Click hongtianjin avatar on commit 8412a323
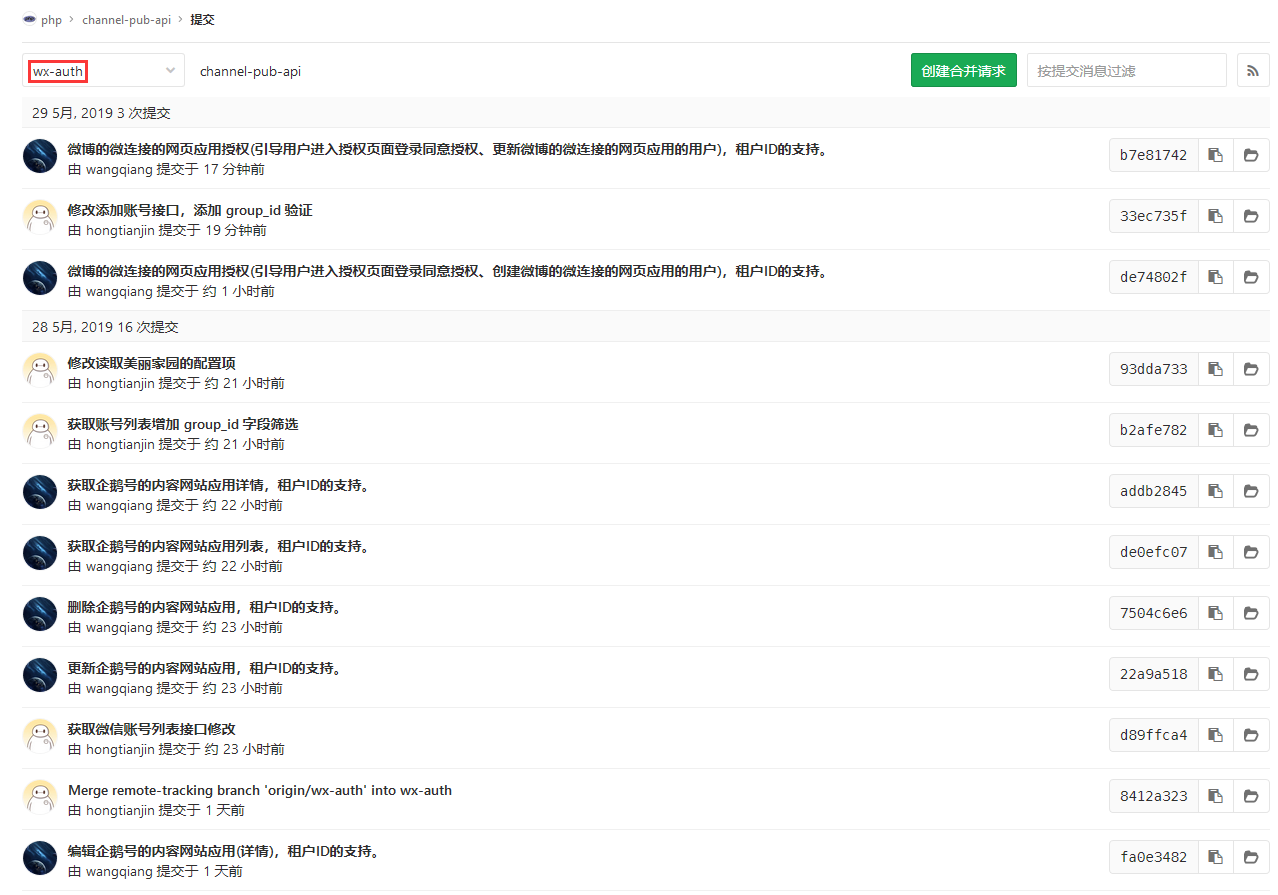The width and height of the screenshot is (1278, 895). click(x=40, y=797)
